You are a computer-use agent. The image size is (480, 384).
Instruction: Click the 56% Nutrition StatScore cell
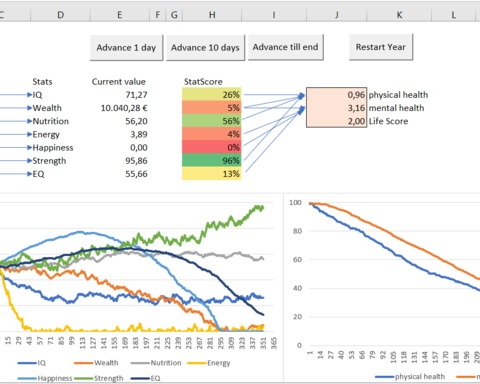pos(212,121)
